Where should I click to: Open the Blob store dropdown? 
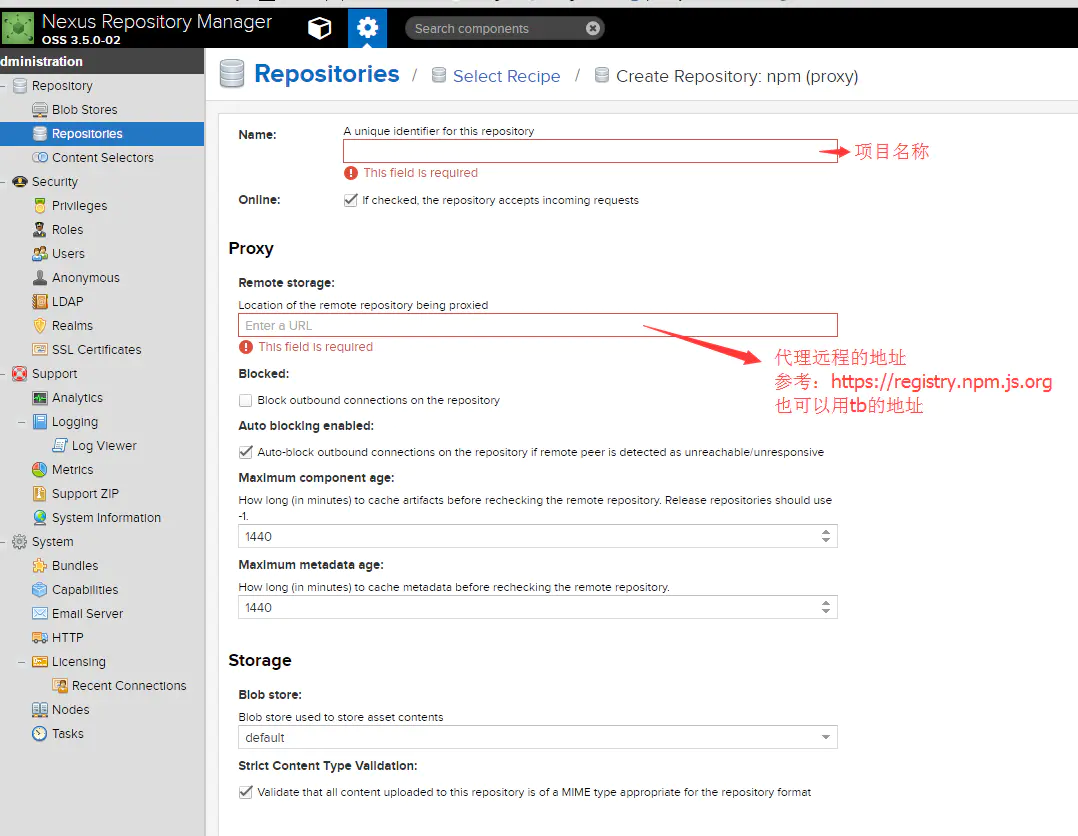coord(826,738)
